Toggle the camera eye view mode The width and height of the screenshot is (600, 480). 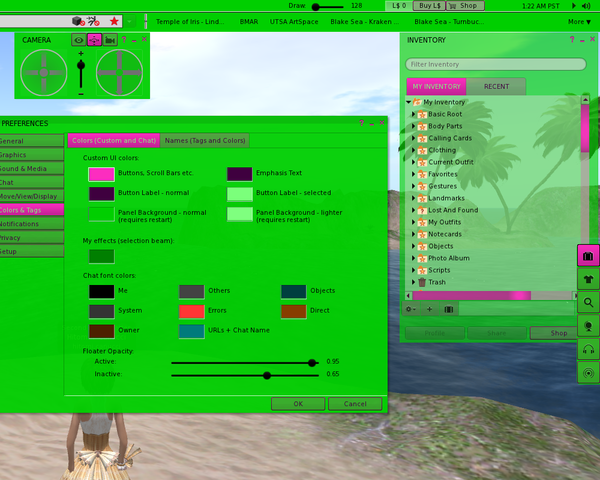pos(78,40)
